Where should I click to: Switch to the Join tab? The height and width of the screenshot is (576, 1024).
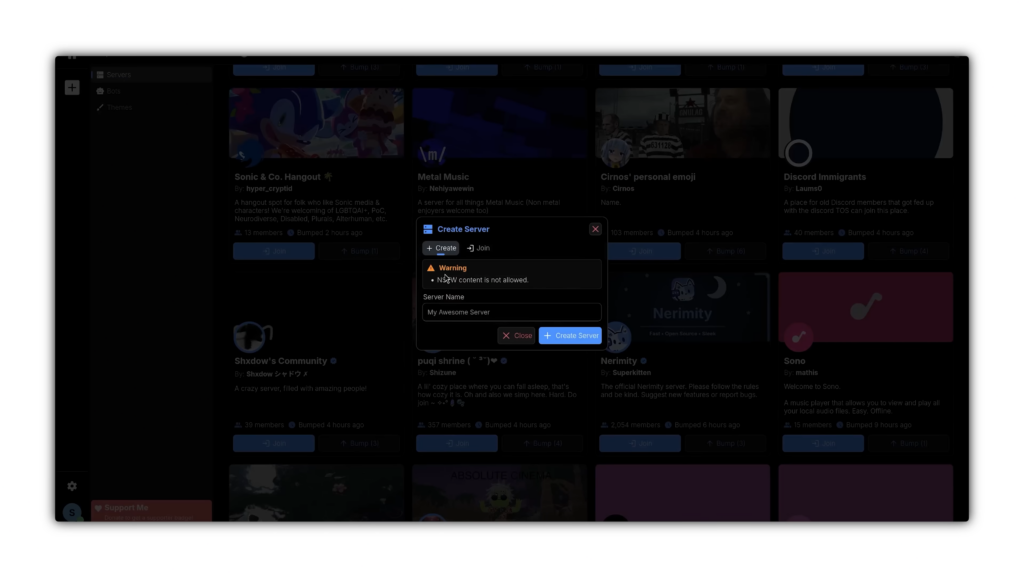[x=478, y=248]
